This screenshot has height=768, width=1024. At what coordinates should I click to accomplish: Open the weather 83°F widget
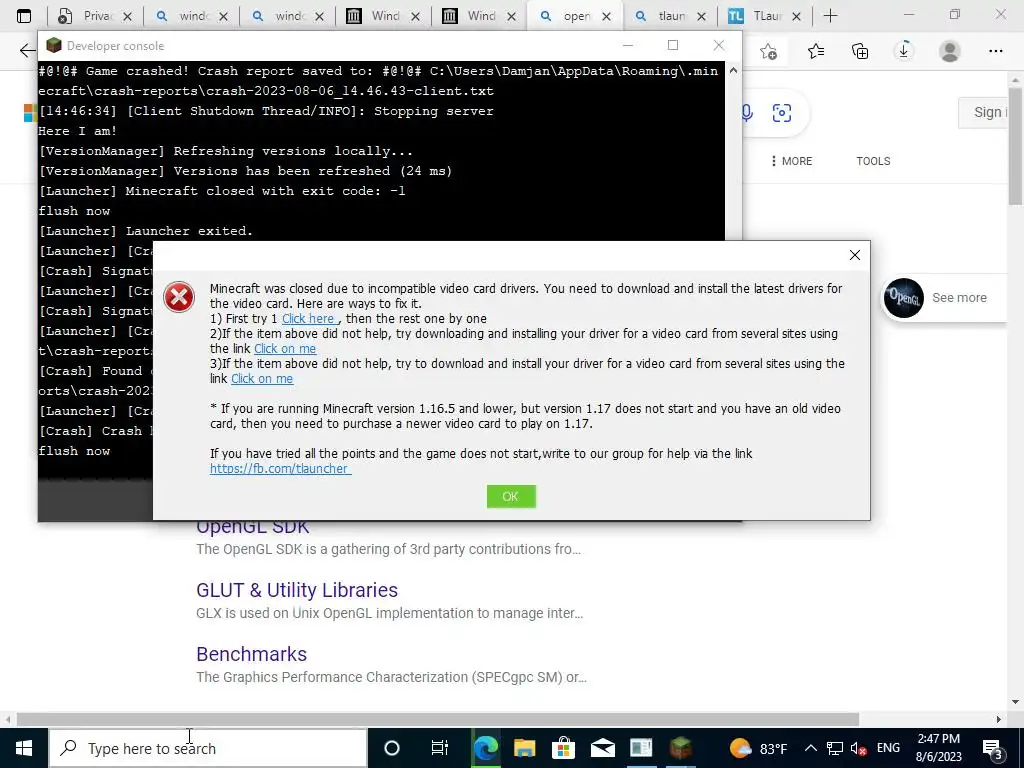(x=758, y=748)
